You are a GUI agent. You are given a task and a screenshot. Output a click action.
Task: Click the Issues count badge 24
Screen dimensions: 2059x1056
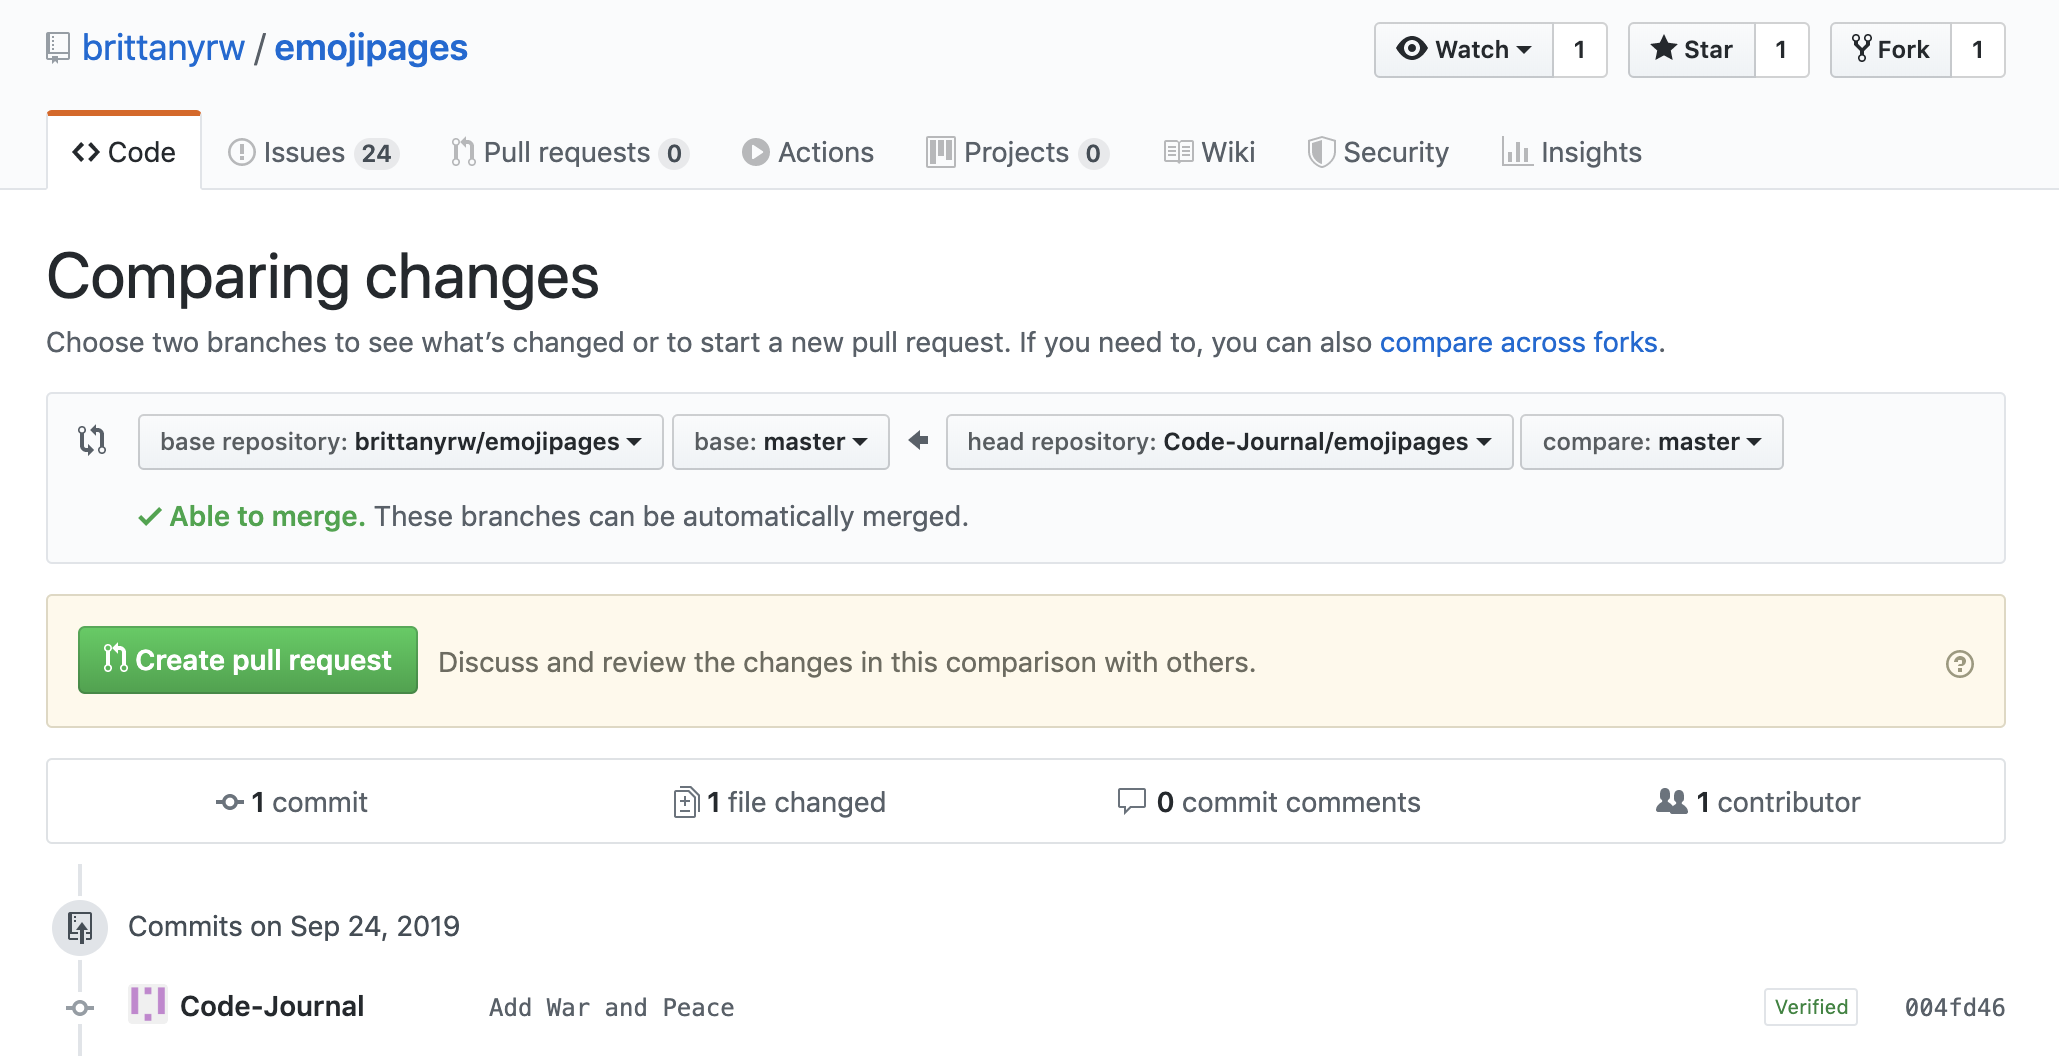point(376,153)
